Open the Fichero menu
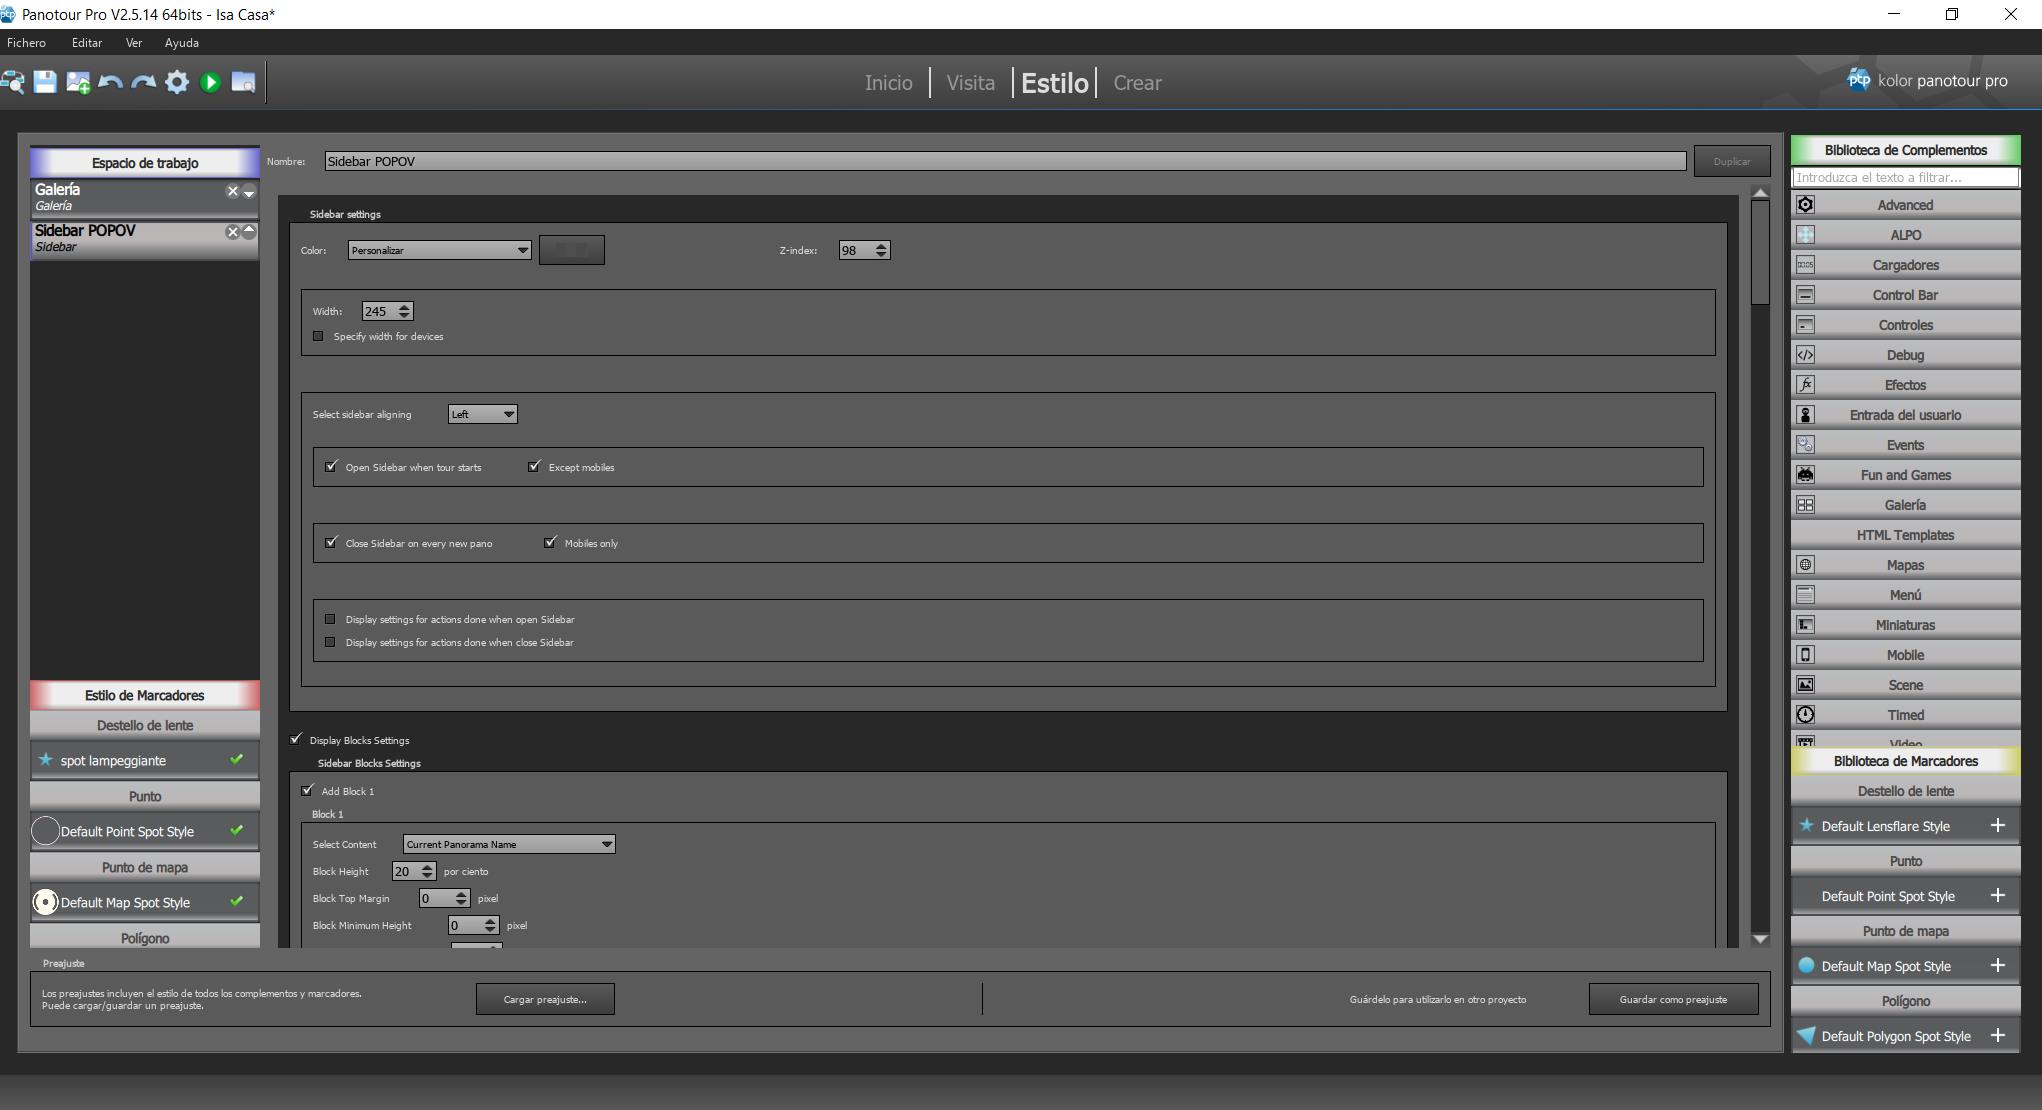 click(x=26, y=43)
